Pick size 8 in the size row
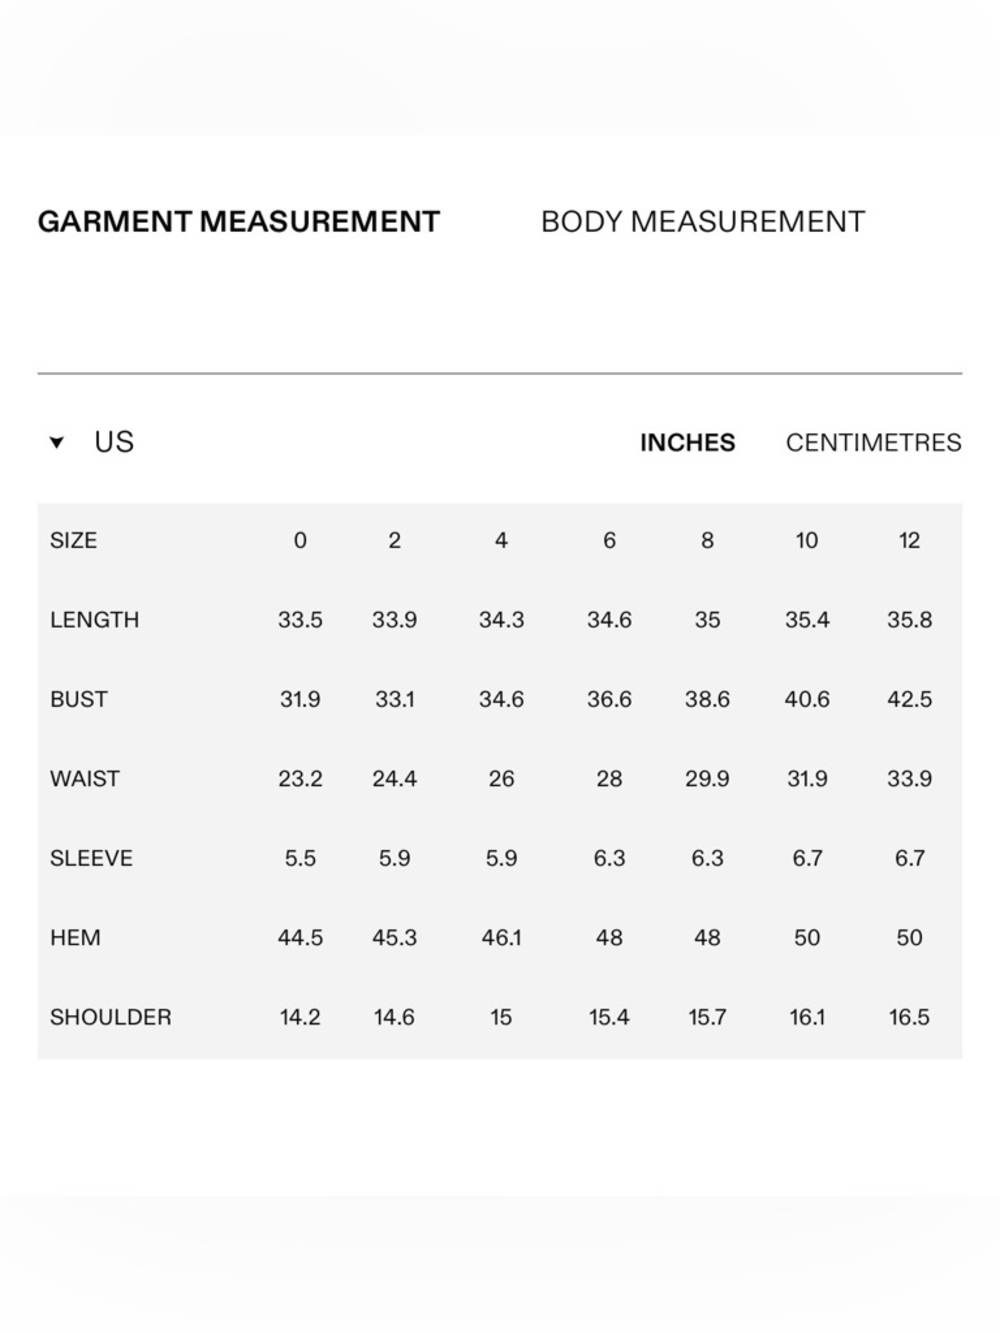This screenshot has height=1333, width=1000. pos(707,541)
